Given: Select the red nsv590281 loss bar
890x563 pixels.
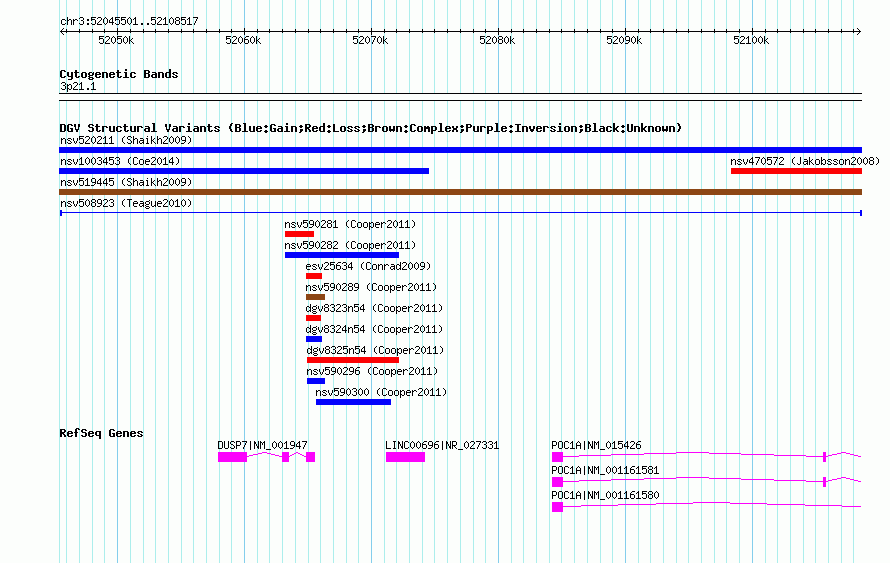Looking at the screenshot, I should pyautogui.click(x=299, y=234).
